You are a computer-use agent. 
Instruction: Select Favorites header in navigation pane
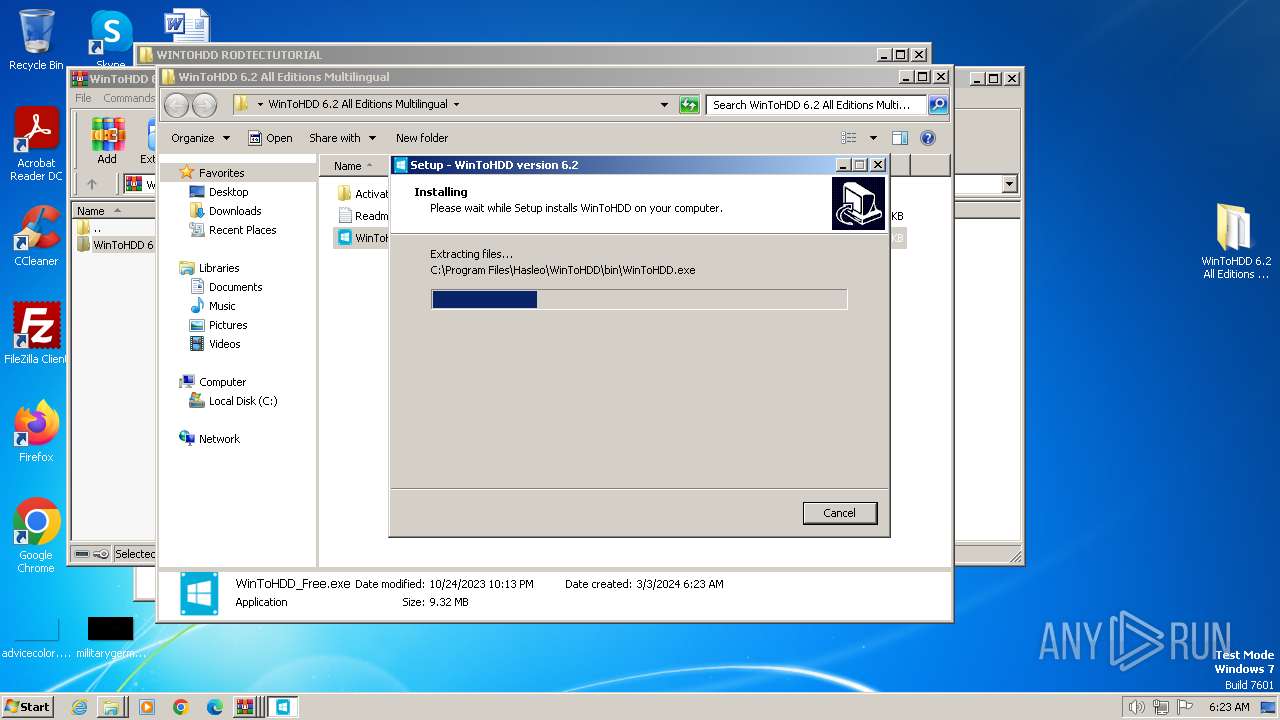[x=221, y=173]
